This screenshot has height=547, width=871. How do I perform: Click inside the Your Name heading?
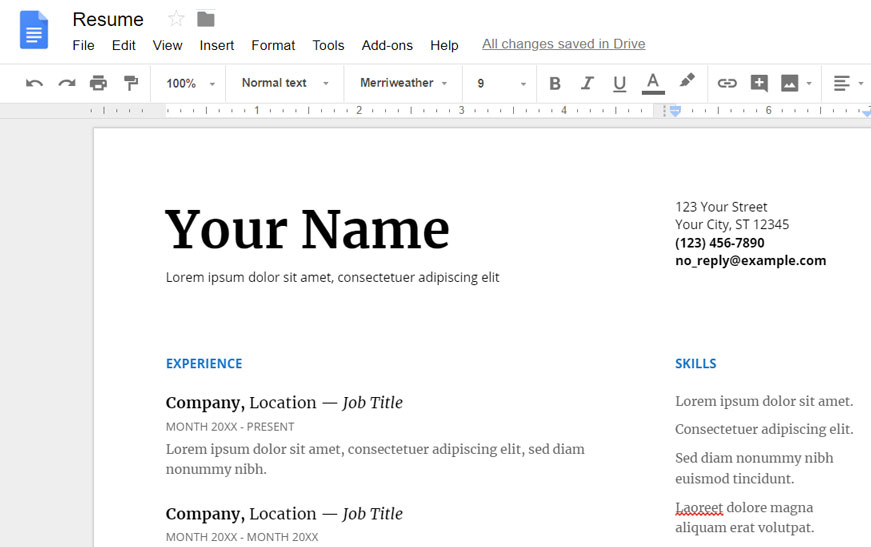(x=307, y=229)
